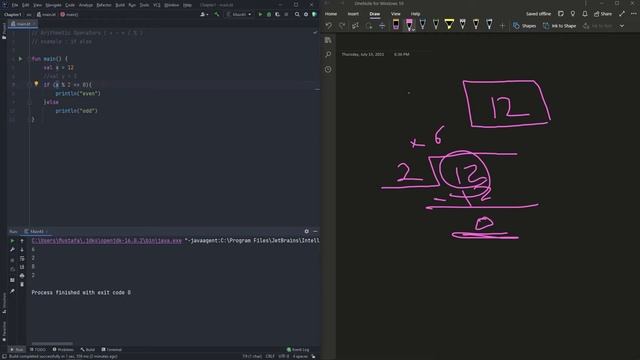Screen dimensions: 640x360
Task: Open the File menu in IntelliJ
Action: (x=15, y=5)
